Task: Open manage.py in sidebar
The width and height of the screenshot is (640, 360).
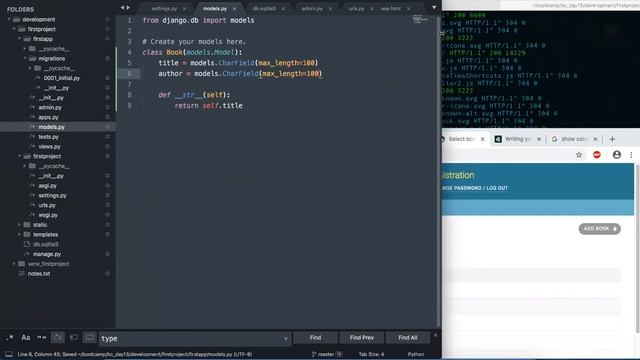Action: coord(47,254)
